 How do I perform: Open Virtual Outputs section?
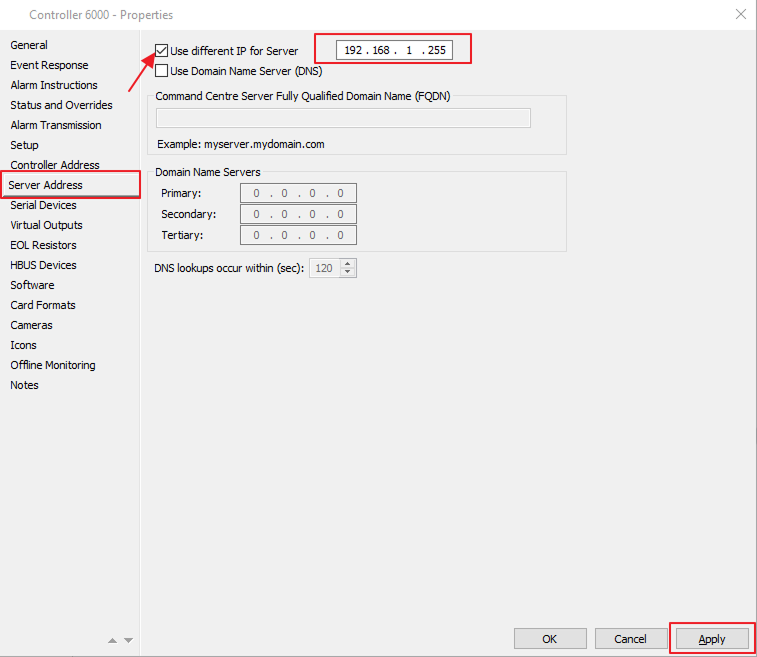pyautogui.click(x=46, y=225)
